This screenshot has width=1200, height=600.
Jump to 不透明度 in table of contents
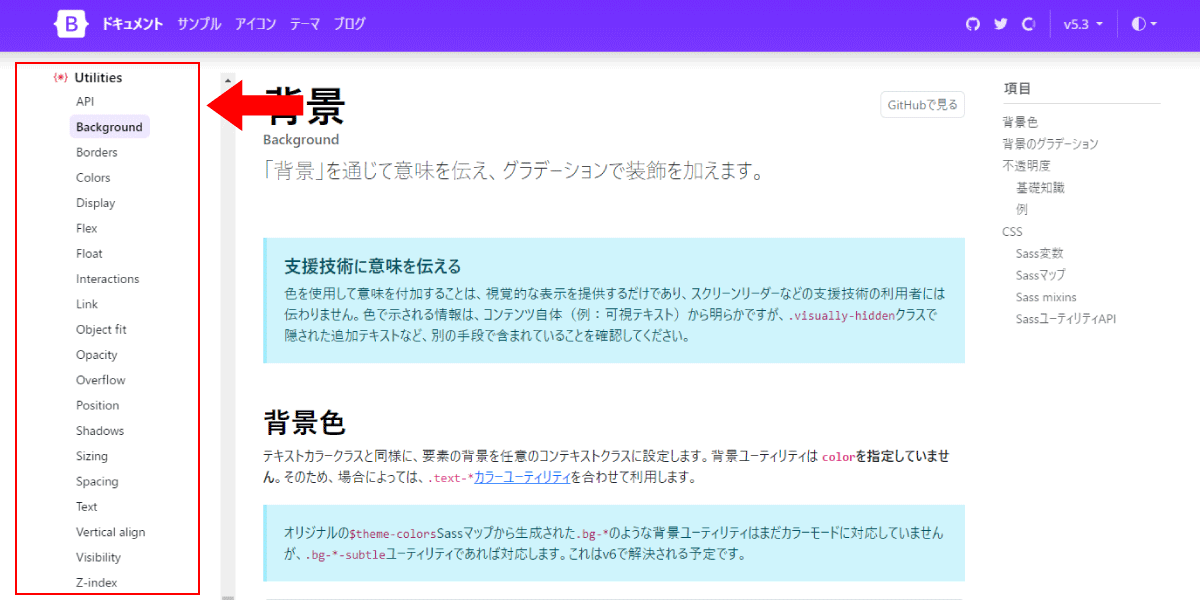(1026, 166)
